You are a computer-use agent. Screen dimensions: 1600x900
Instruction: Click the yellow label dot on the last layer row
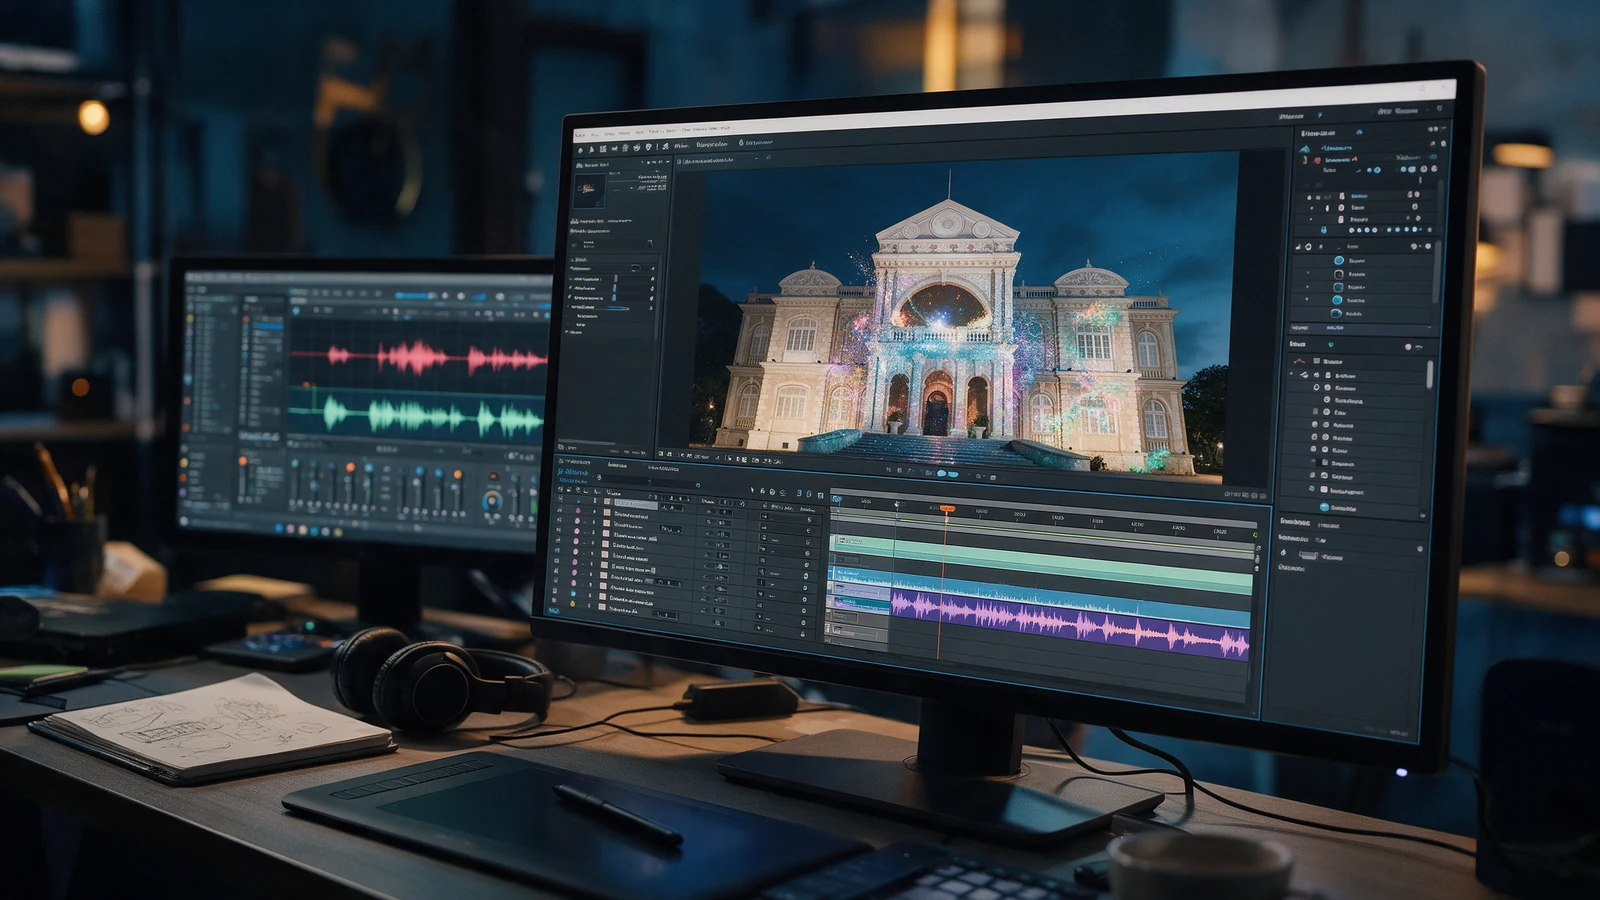coord(574,605)
